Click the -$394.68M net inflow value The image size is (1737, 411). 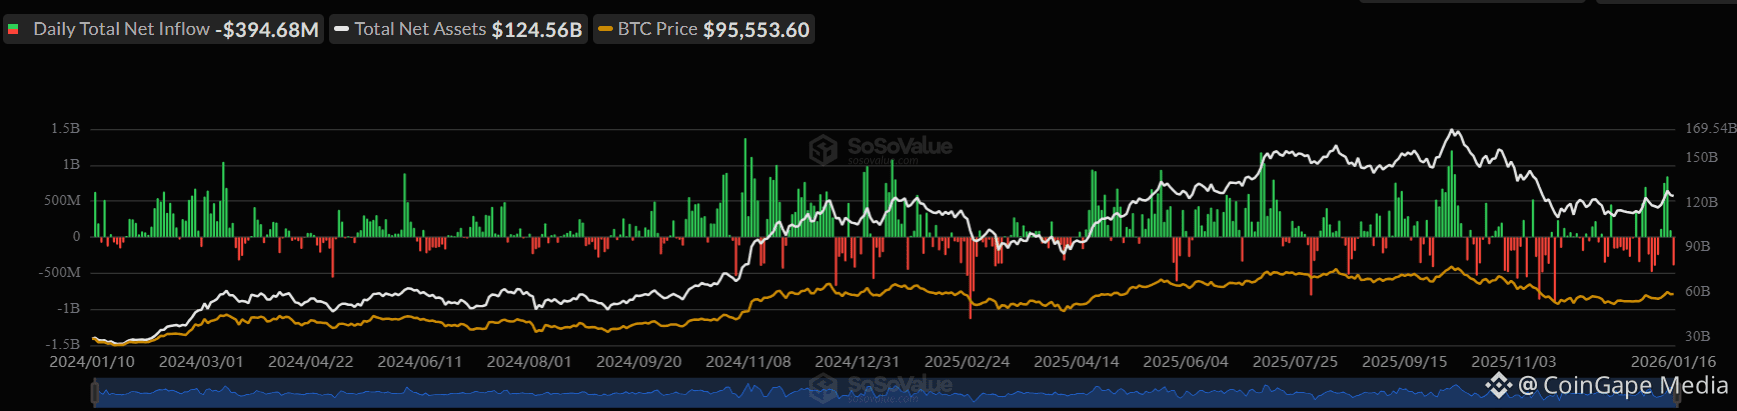point(267,29)
